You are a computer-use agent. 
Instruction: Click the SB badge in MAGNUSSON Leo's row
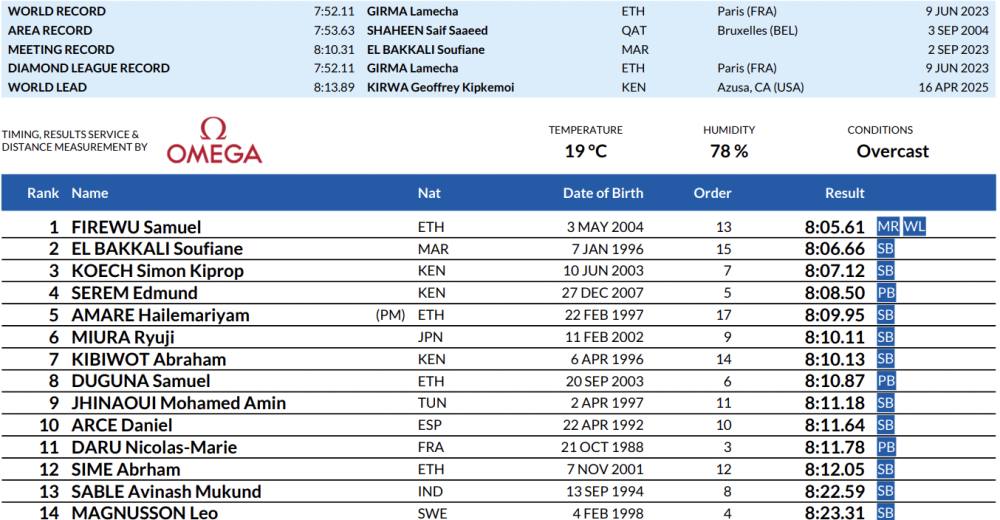[885, 512]
